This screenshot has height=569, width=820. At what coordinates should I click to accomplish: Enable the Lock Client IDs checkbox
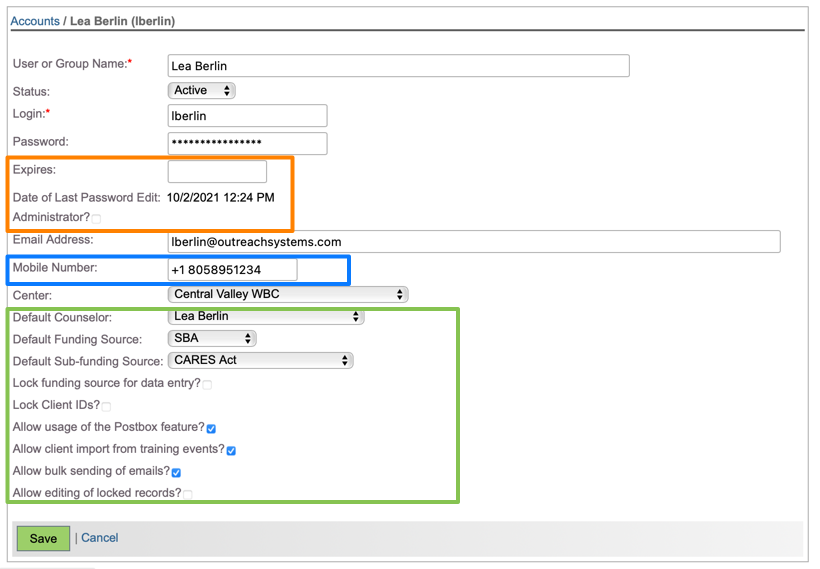106,407
